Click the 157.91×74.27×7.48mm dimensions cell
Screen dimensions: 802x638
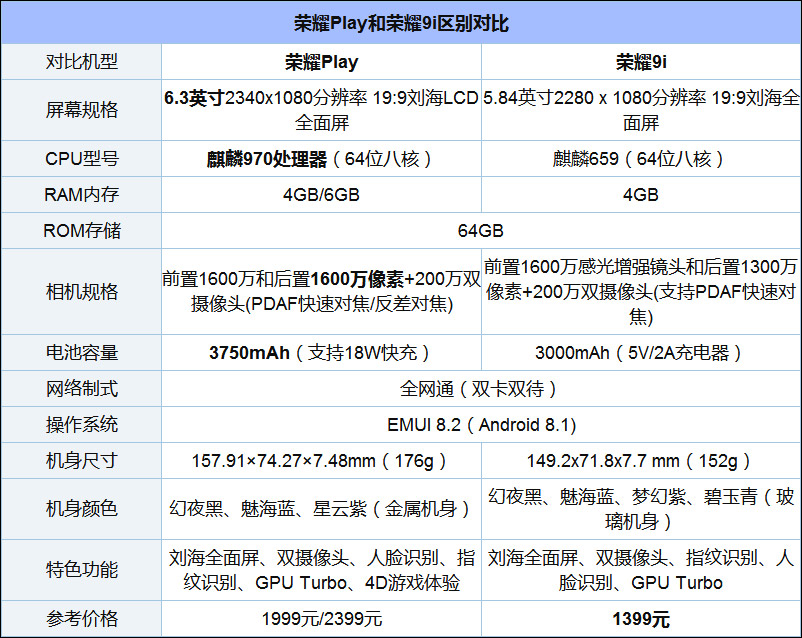click(x=321, y=460)
